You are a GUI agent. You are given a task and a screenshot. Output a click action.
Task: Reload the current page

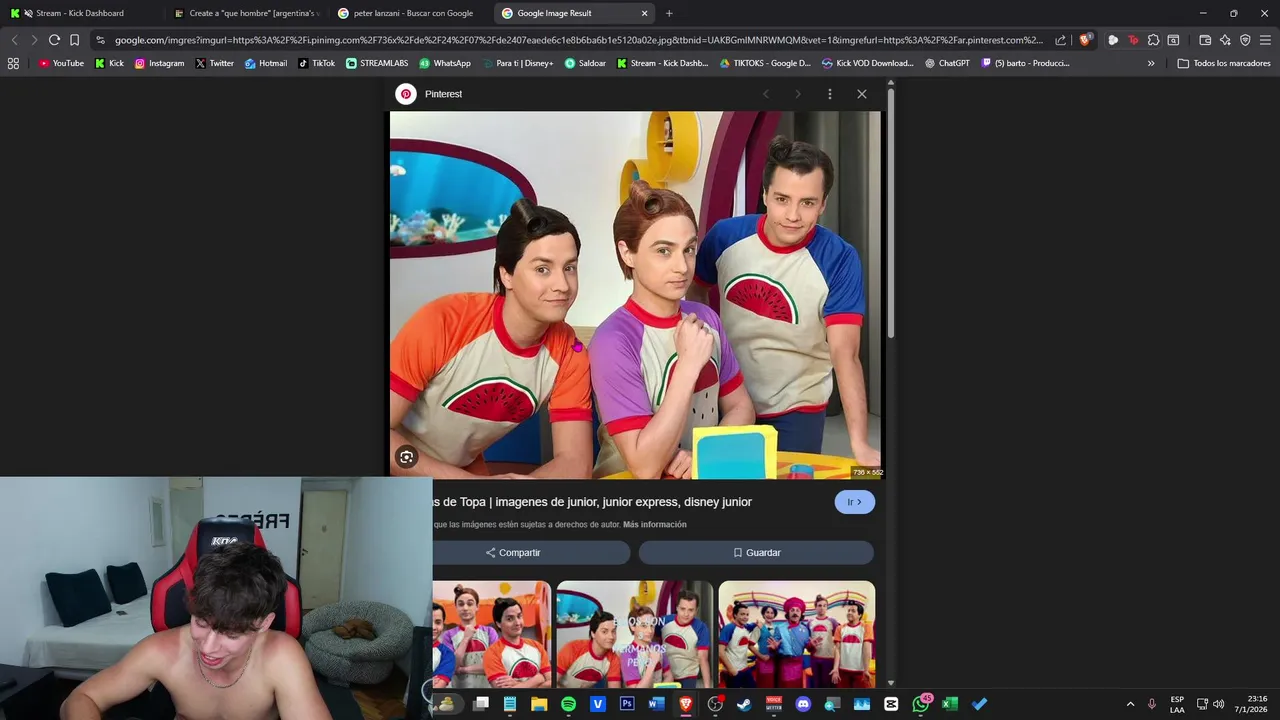point(54,40)
